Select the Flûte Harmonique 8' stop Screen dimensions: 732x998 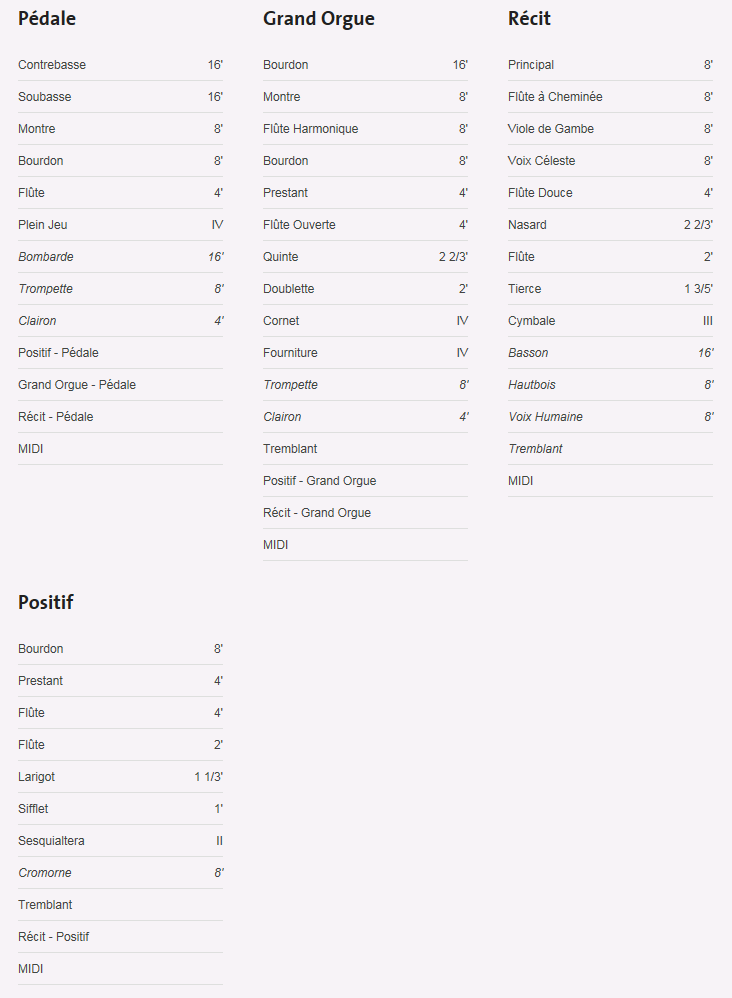pos(365,129)
